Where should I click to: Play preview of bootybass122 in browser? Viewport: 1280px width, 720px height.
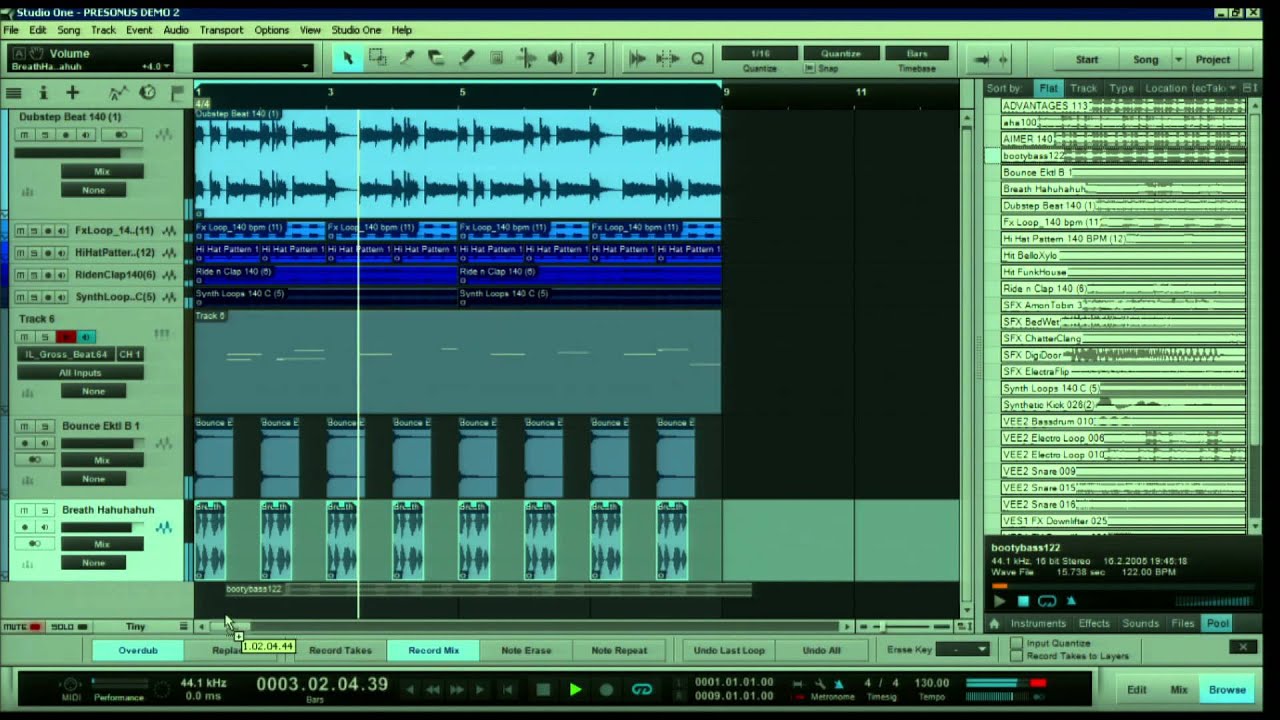999,601
